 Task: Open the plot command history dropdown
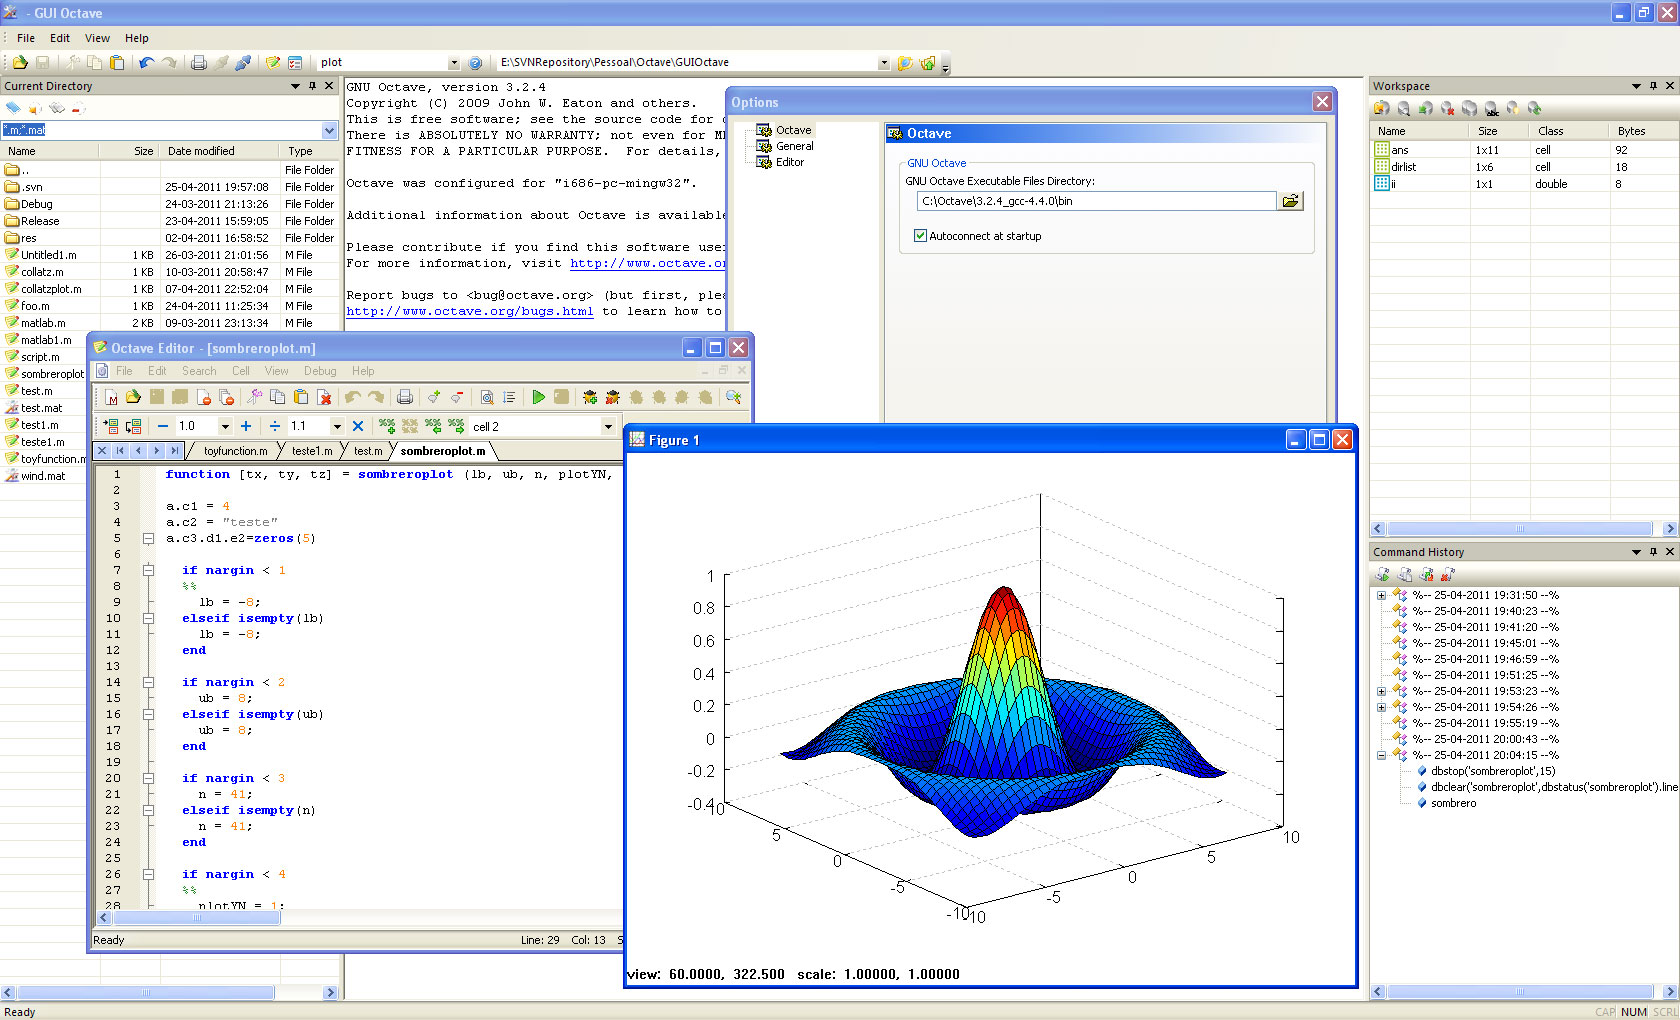[x=454, y=62]
